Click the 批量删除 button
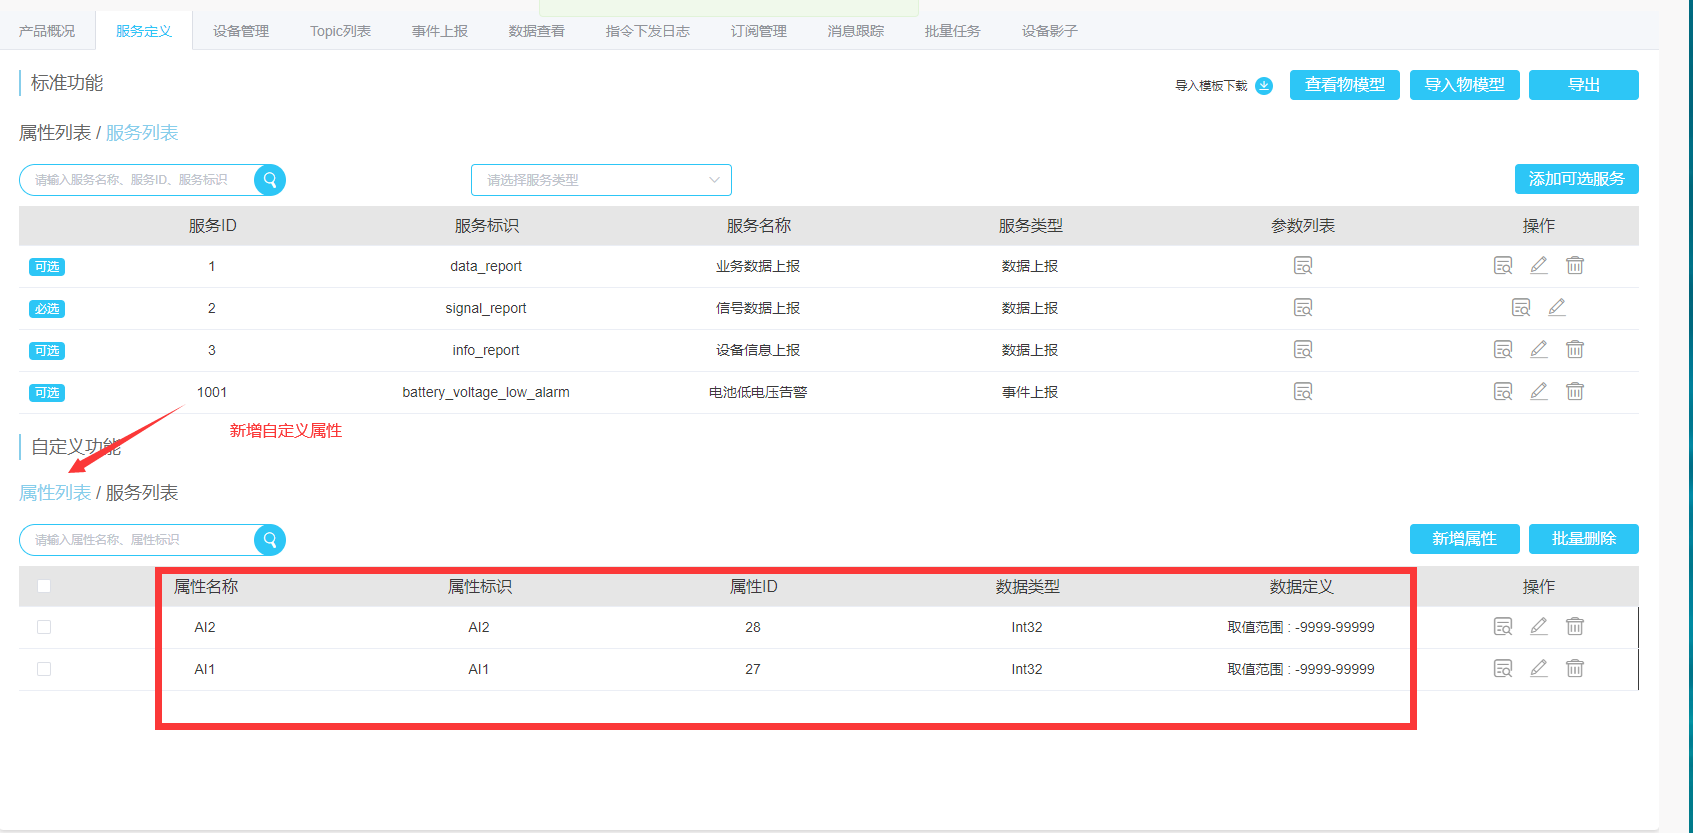 (x=1584, y=539)
